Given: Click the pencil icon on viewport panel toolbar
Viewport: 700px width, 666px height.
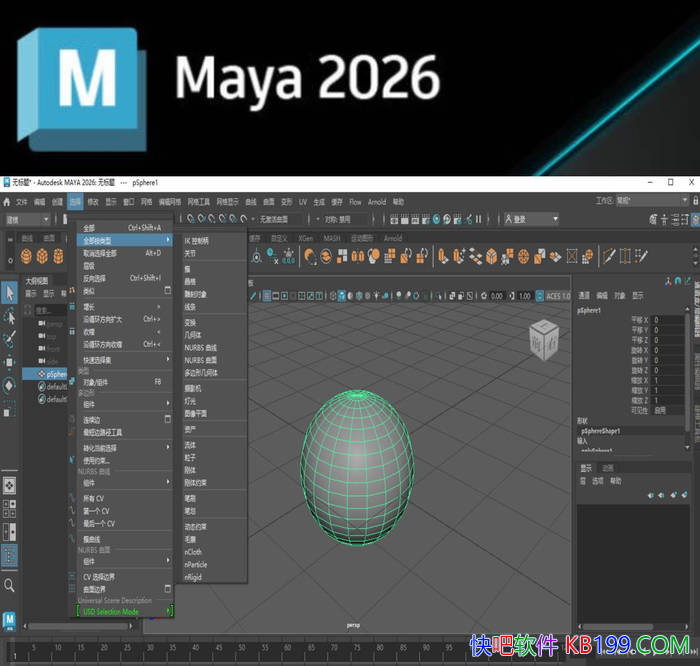Looking at the screenshot, I should [x=253, y=296].
